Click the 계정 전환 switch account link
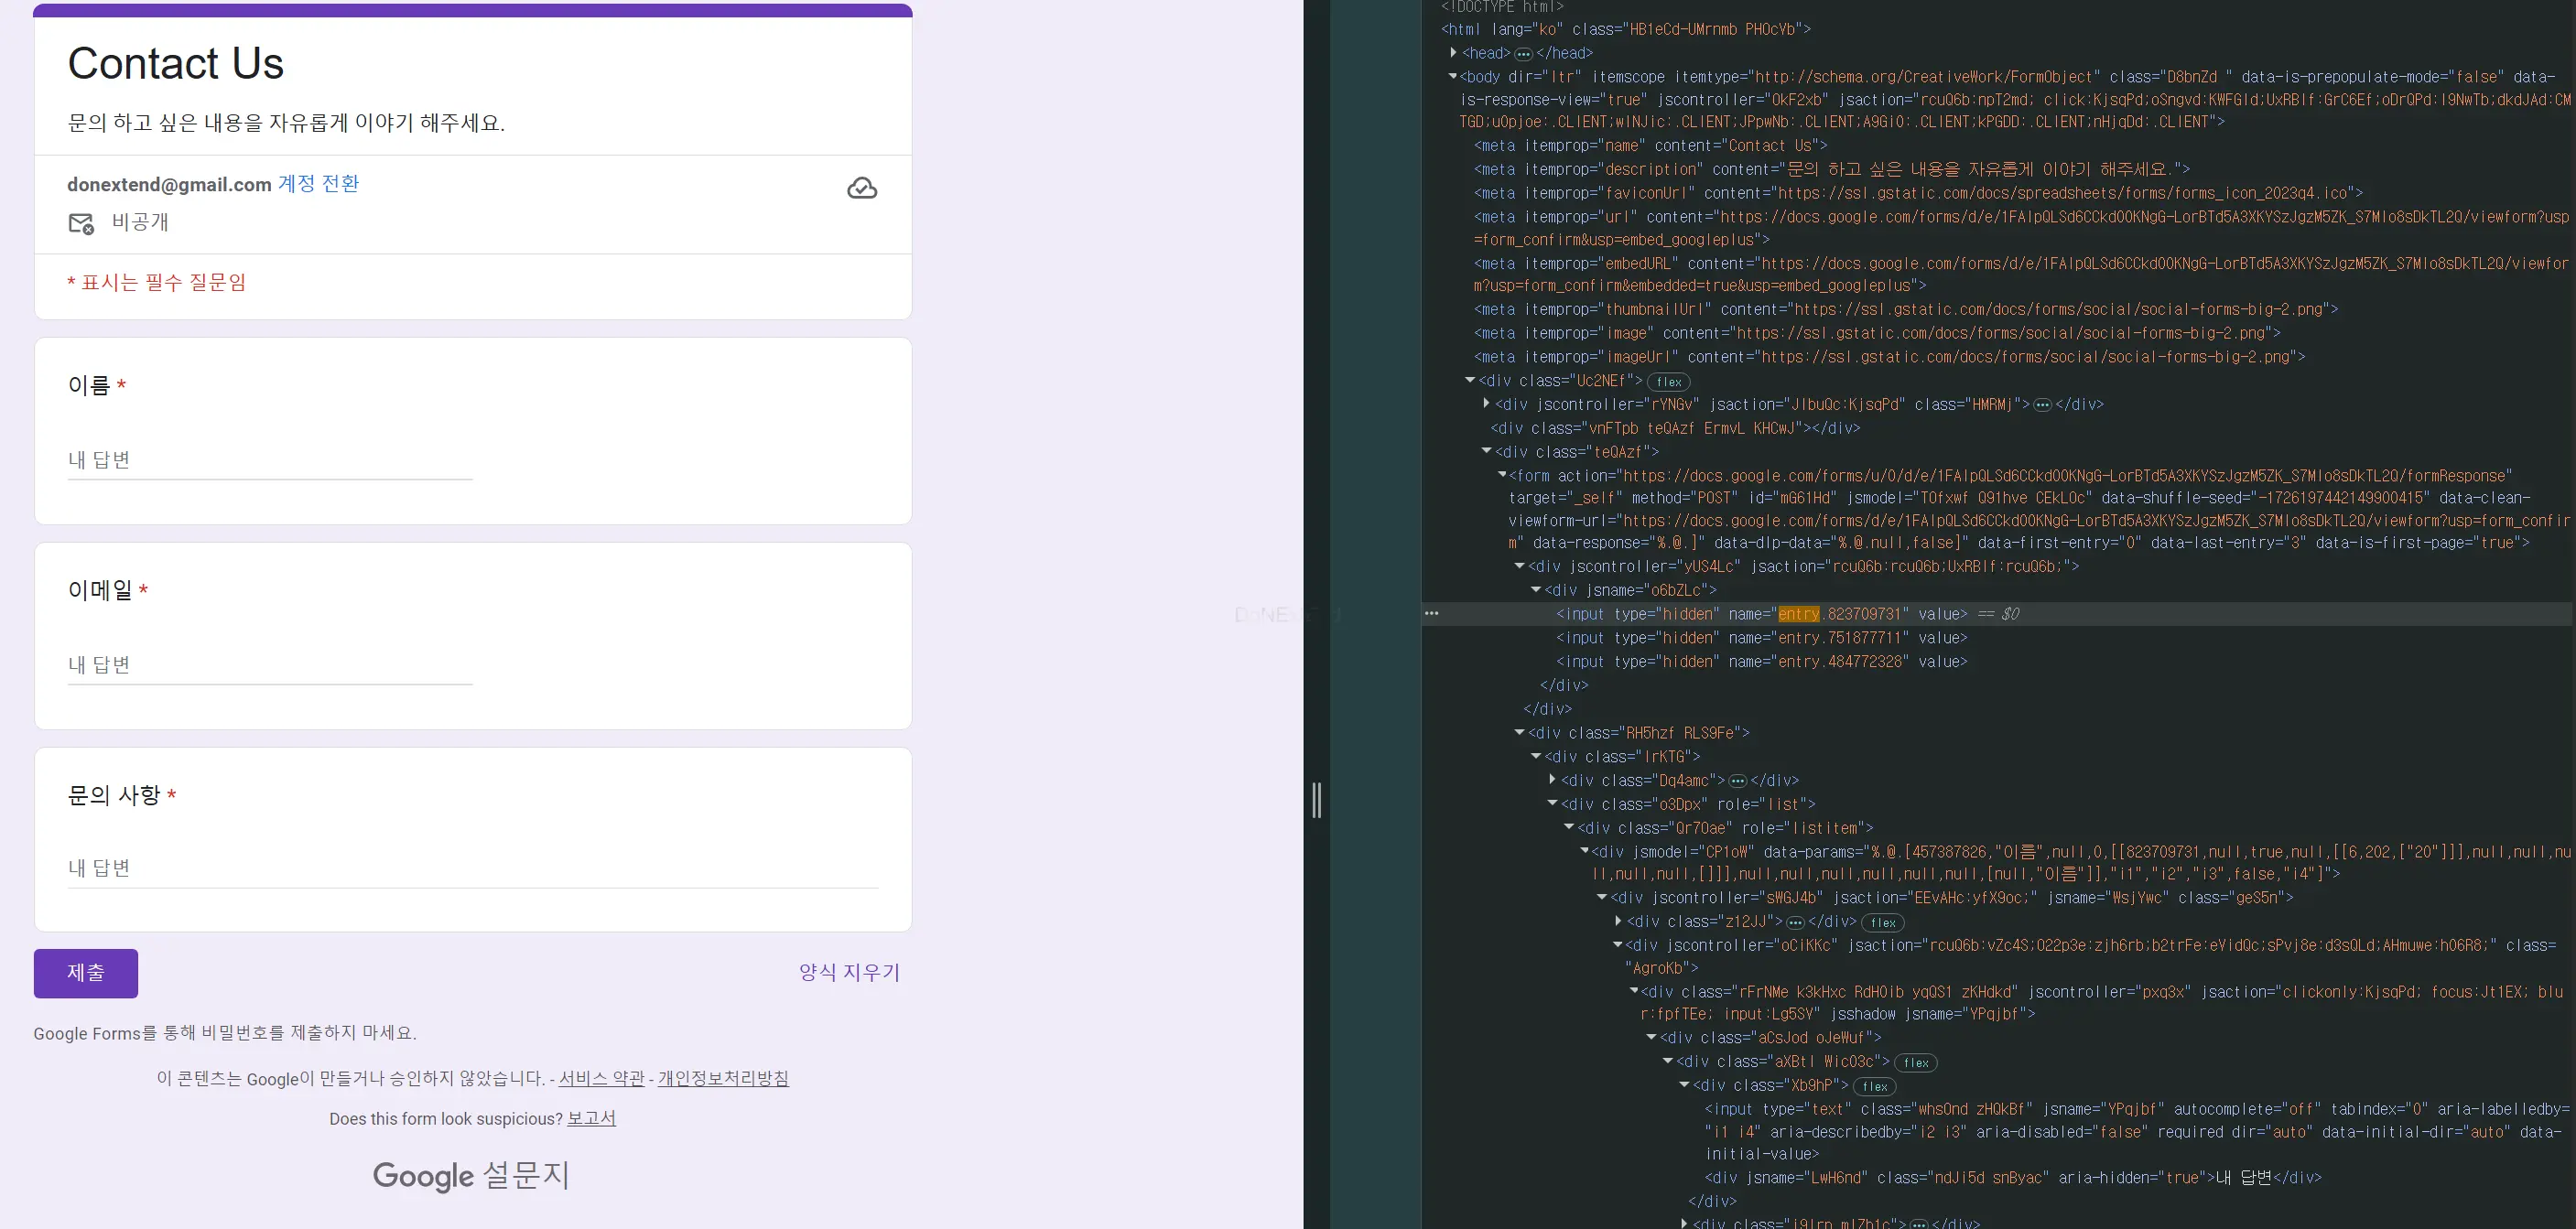 pyautogui.click(x=318, y=184)
